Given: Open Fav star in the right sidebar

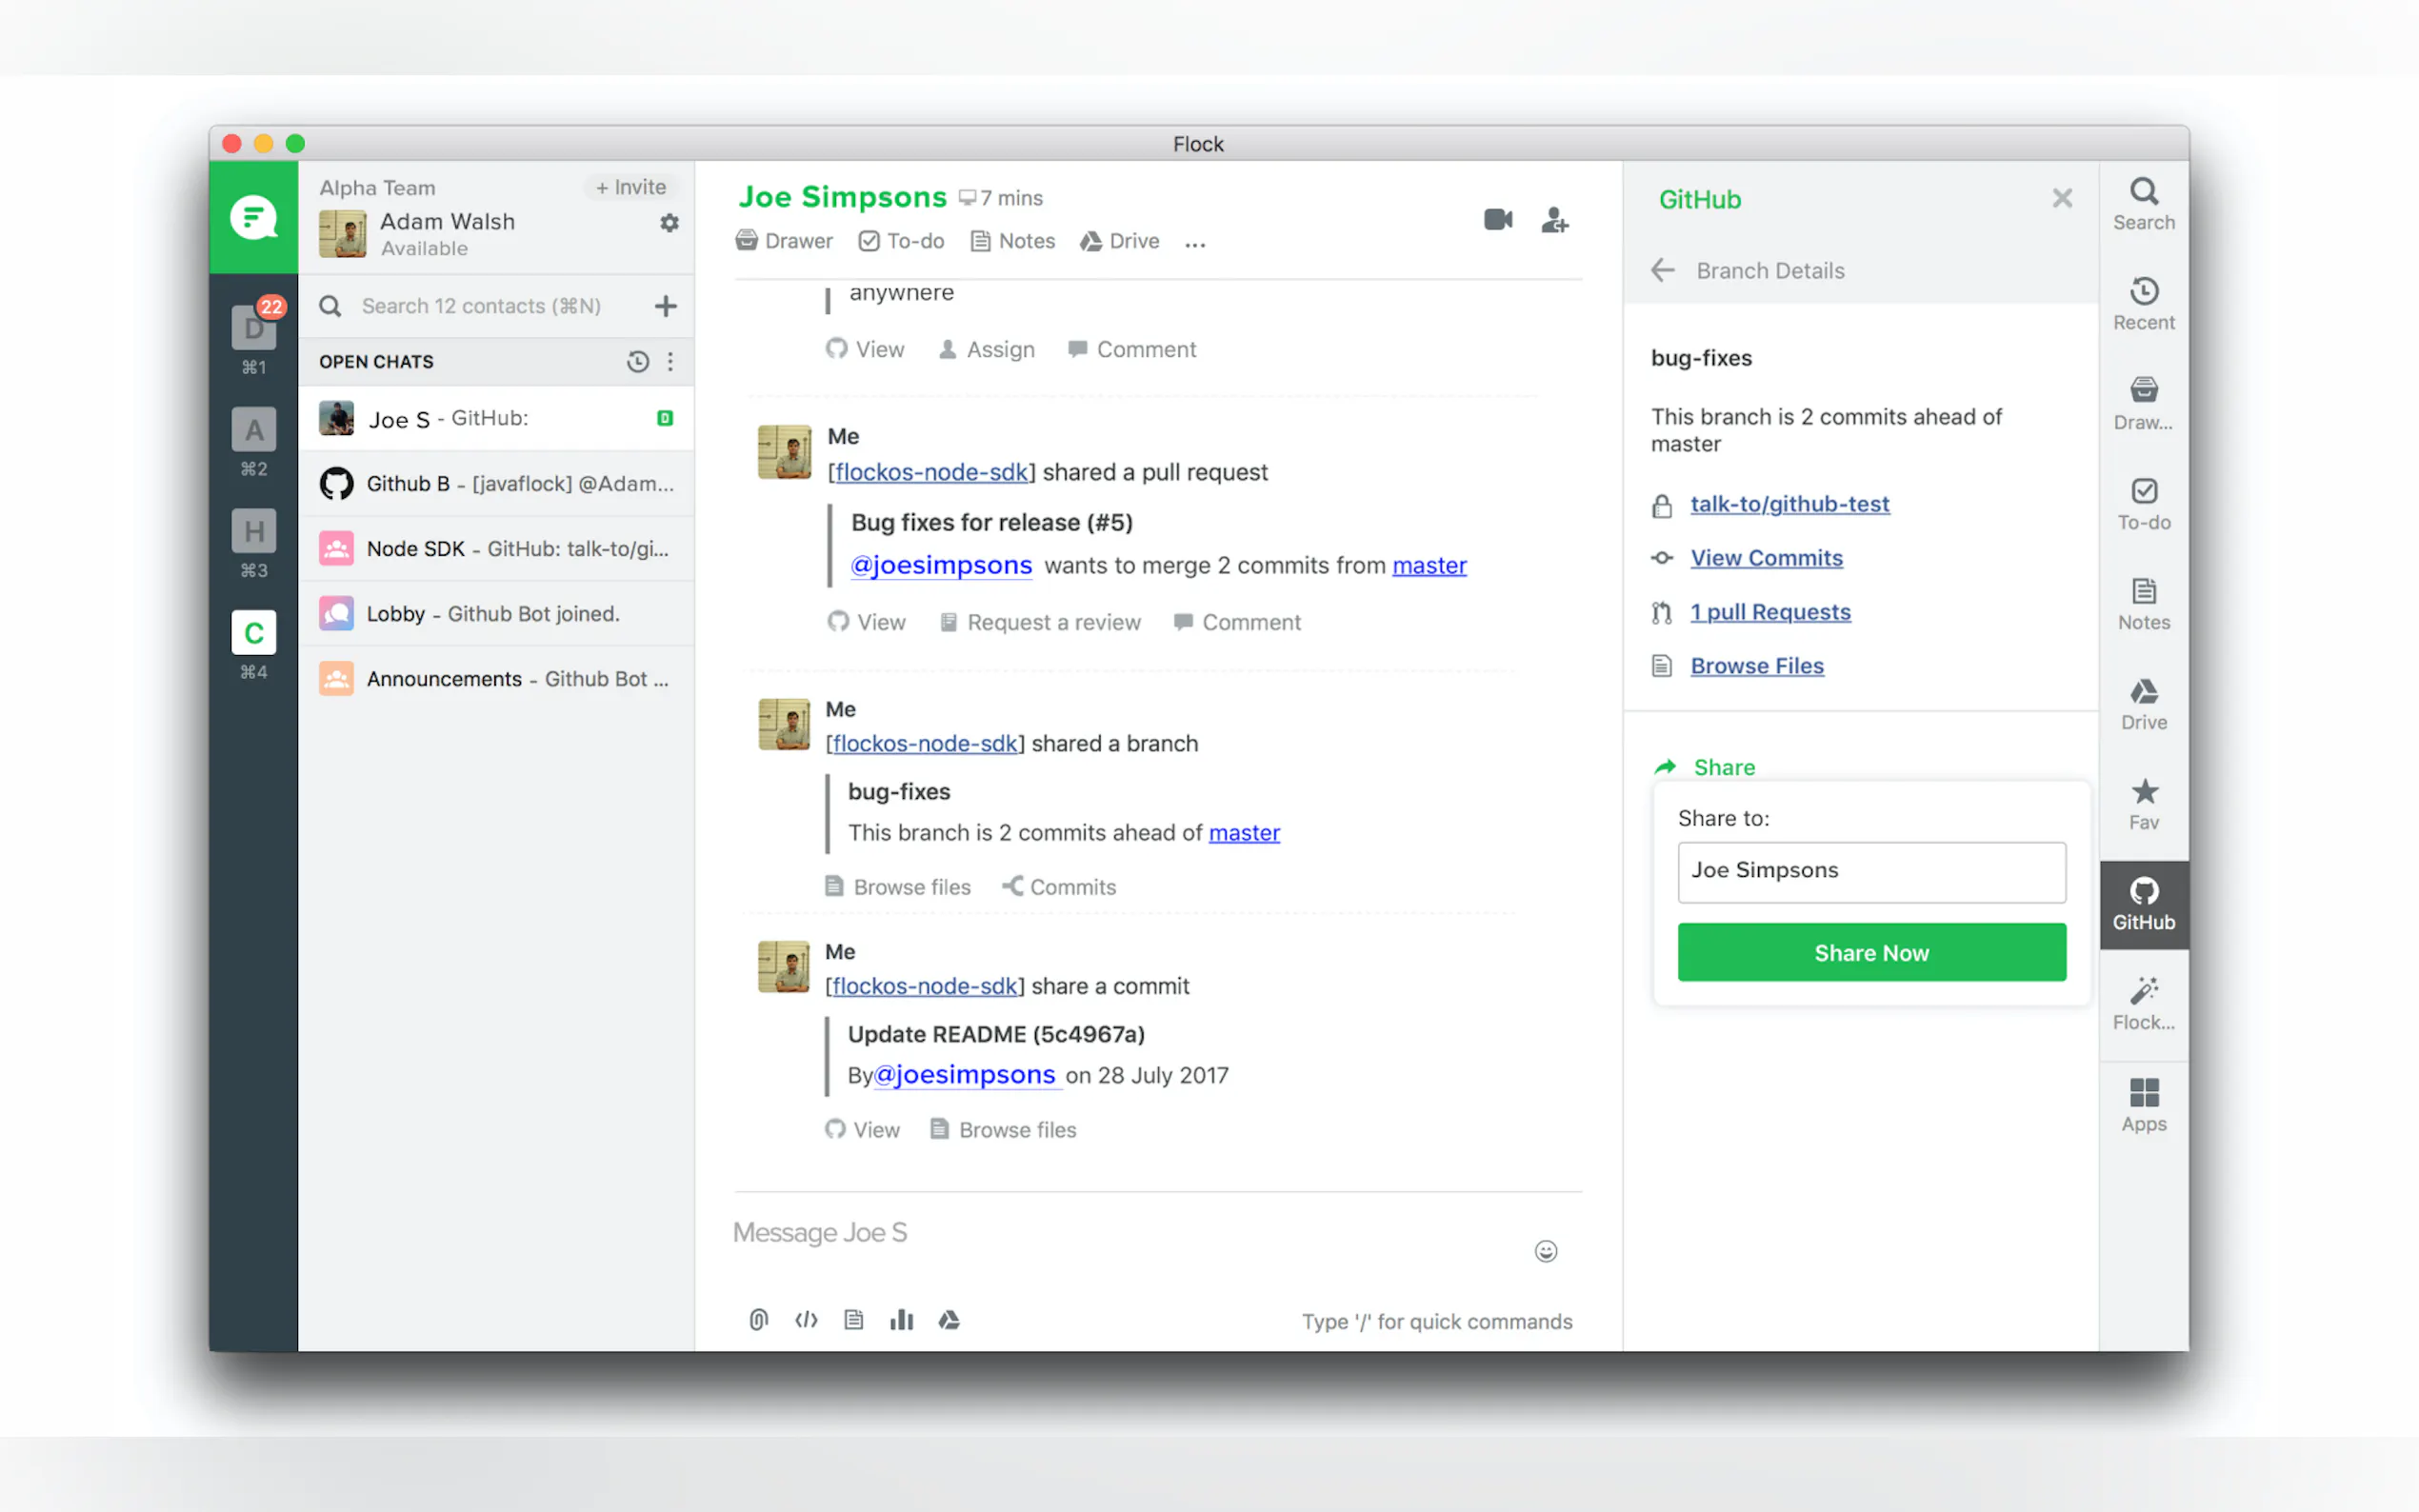Looking at the screenshot, I should (2143, 803).
